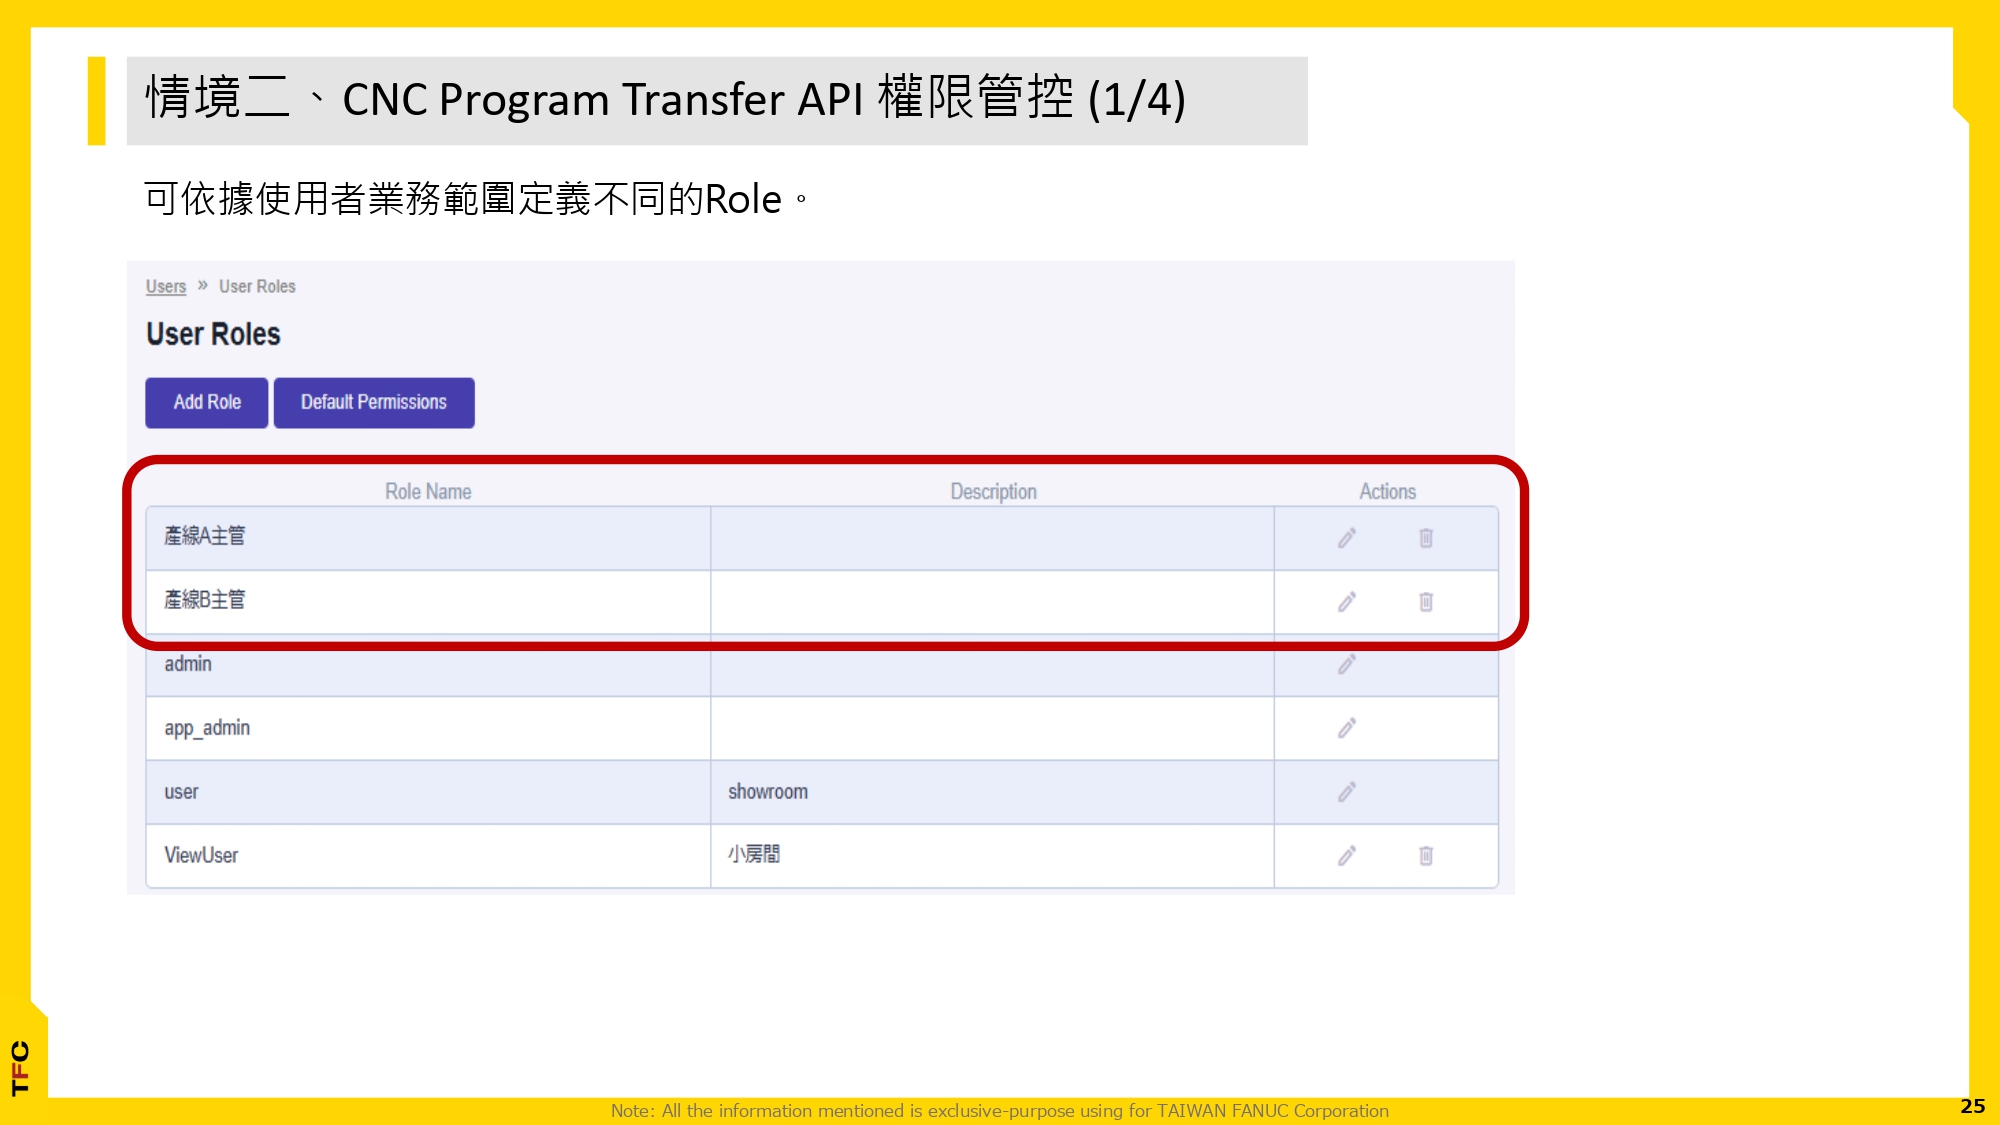The image size is (2000, 1125).
Task: Go to Users breadcrumb link
Action: (166, 286)
